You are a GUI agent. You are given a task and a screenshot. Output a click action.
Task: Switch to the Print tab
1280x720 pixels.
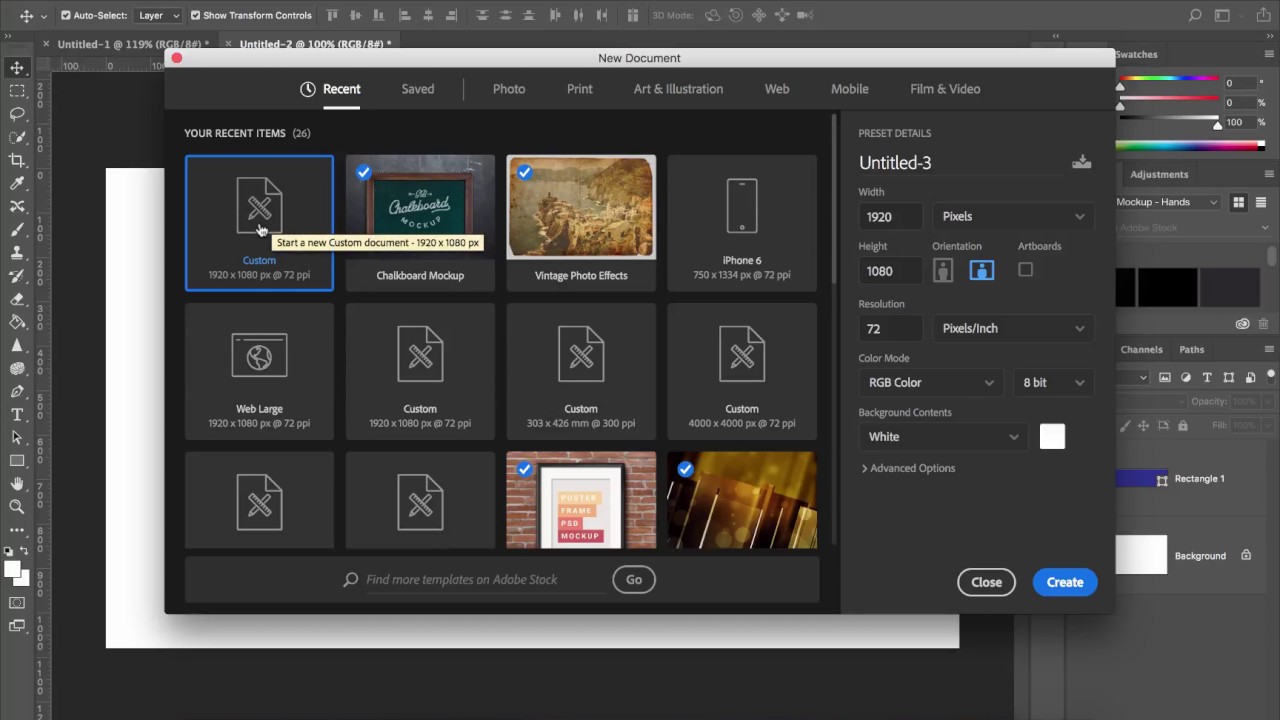[580, 89]
